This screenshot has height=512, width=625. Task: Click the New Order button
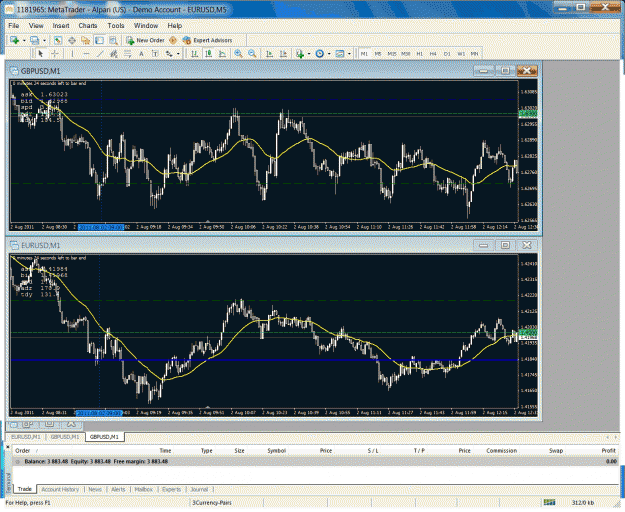[x=145, y=40]
